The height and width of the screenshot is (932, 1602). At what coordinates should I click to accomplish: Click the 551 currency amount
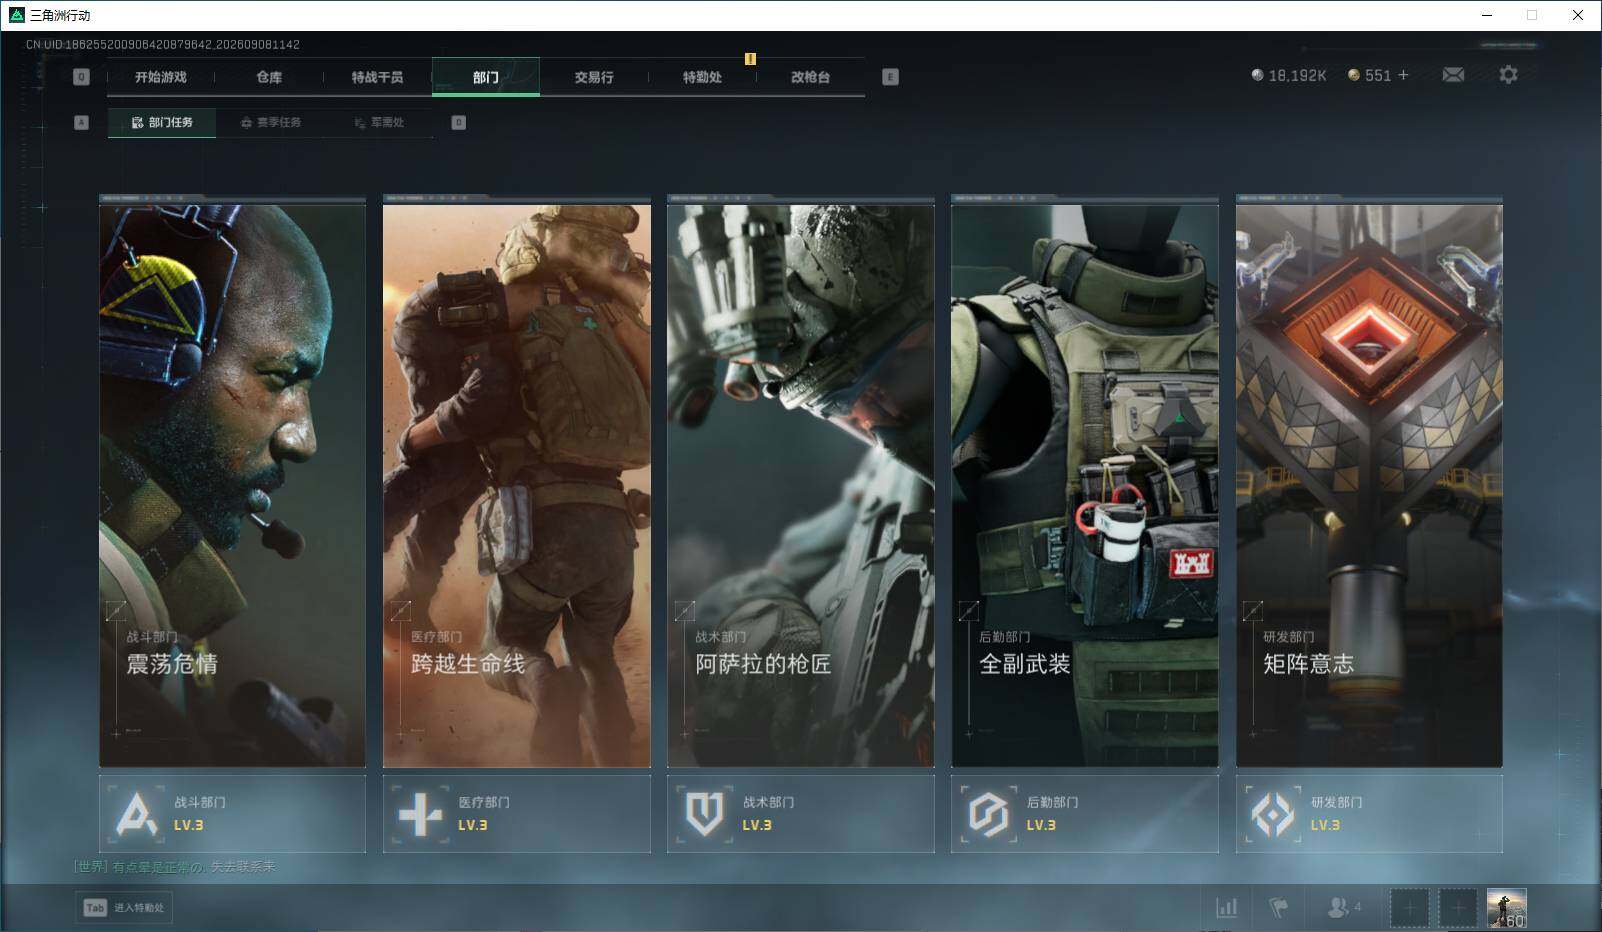[1378, 75]
